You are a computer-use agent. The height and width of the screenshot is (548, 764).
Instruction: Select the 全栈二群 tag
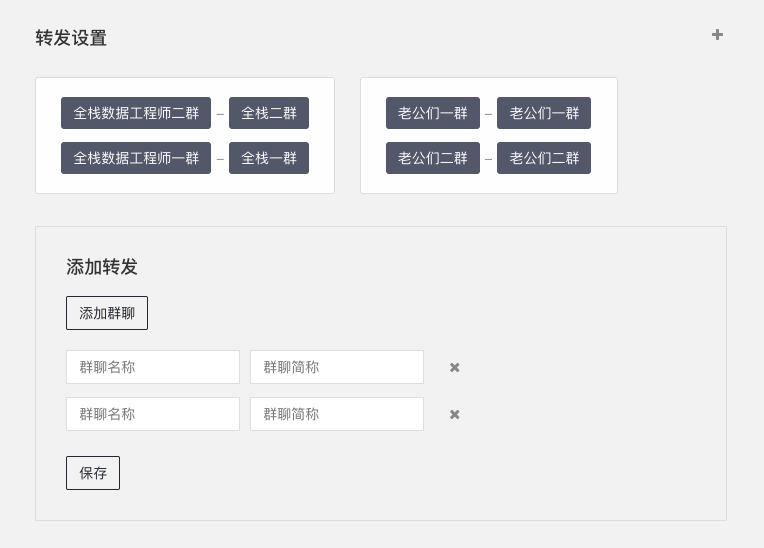click(269, 113)
